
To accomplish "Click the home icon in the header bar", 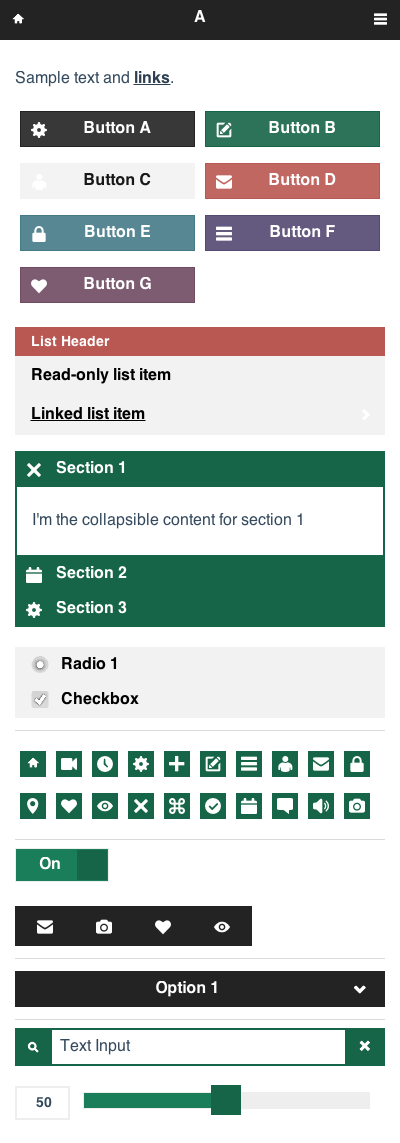I will tap(18, 19).
